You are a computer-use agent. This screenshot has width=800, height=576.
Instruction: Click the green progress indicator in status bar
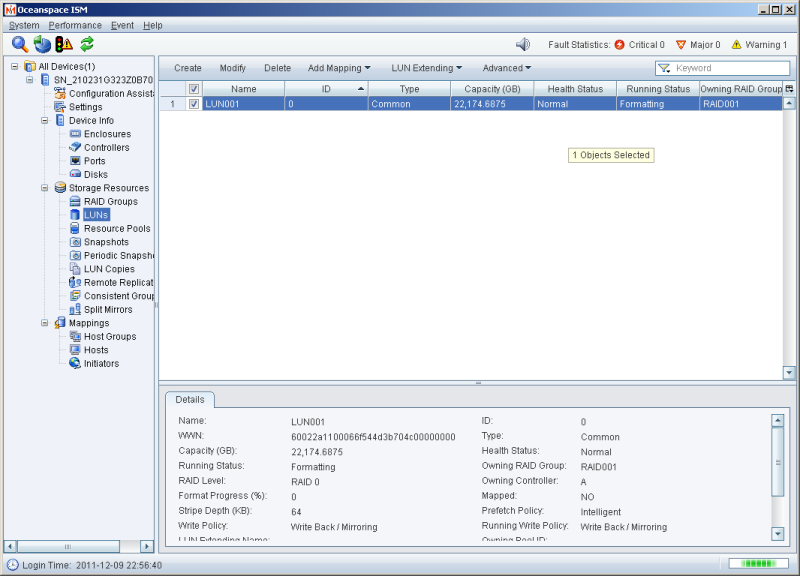(x=758, y=563)
